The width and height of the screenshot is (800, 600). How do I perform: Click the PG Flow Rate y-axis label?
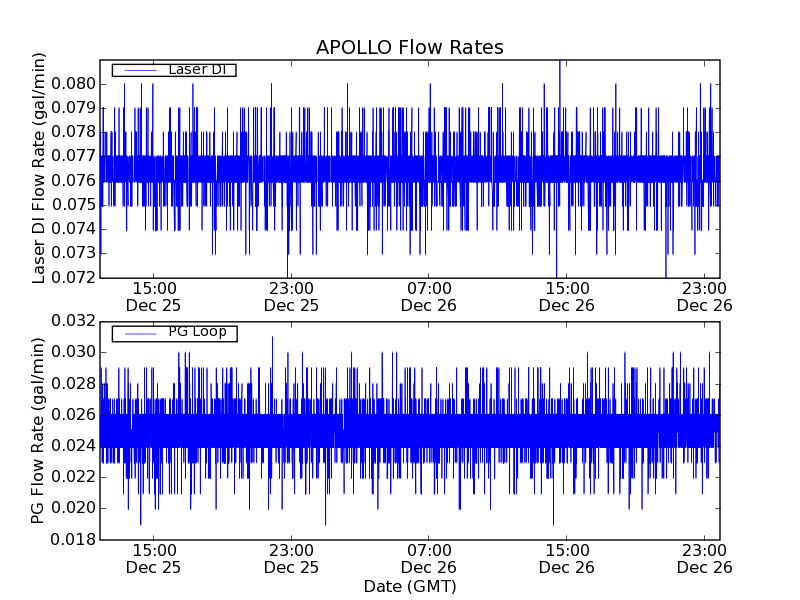pos(40,430)
